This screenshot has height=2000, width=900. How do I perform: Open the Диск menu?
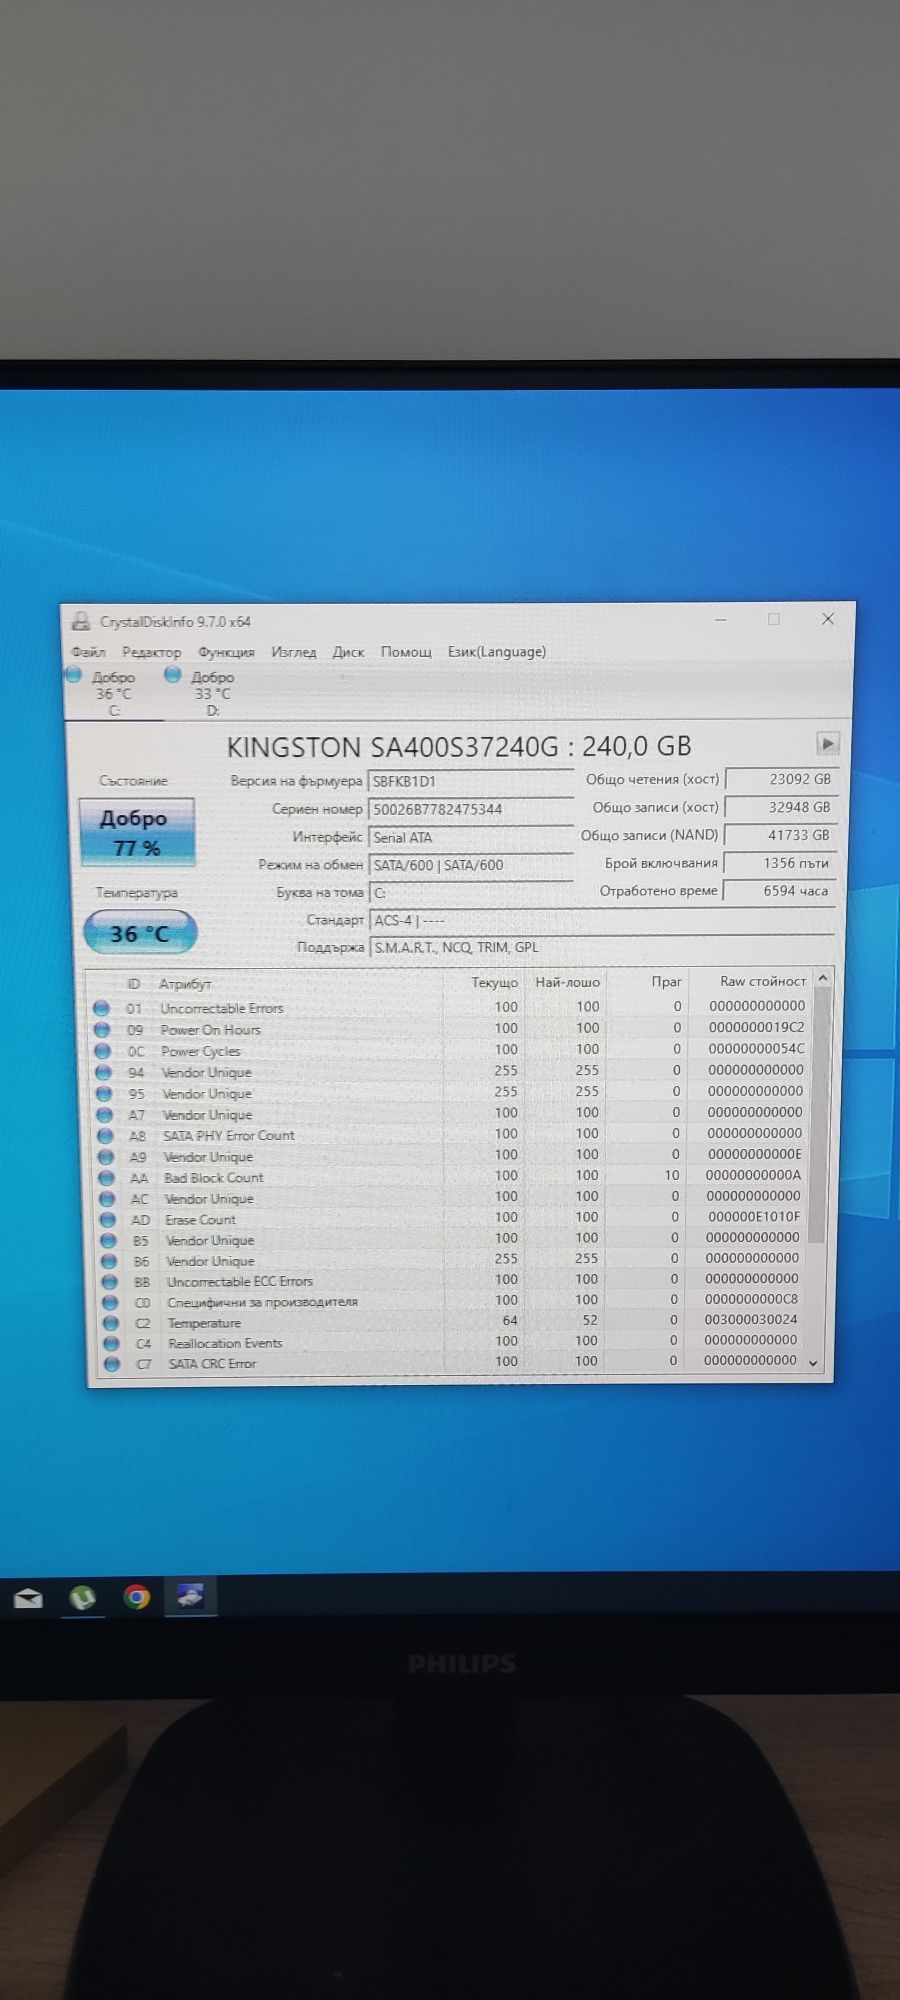click(348, 652)
